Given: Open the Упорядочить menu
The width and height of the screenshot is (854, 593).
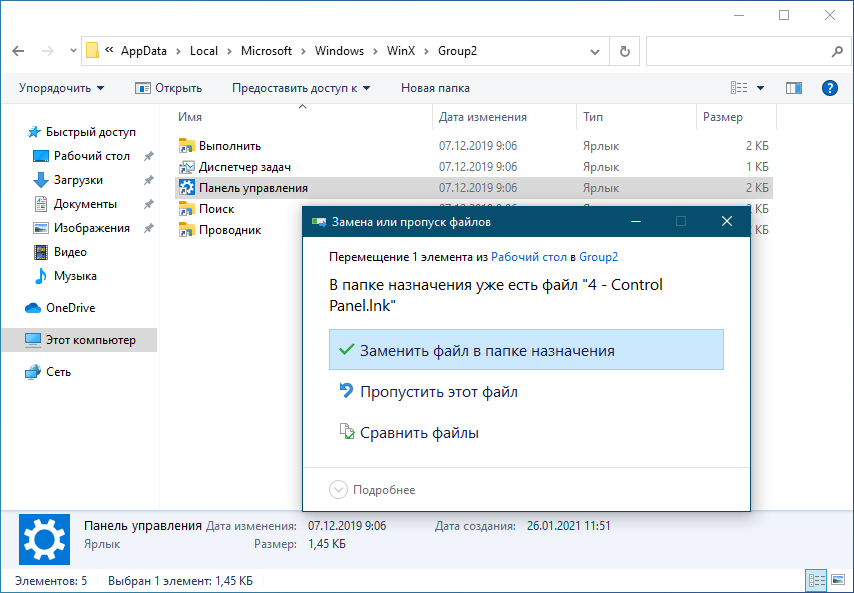Looking at the screenshot, I should click(x=62, y=88).
